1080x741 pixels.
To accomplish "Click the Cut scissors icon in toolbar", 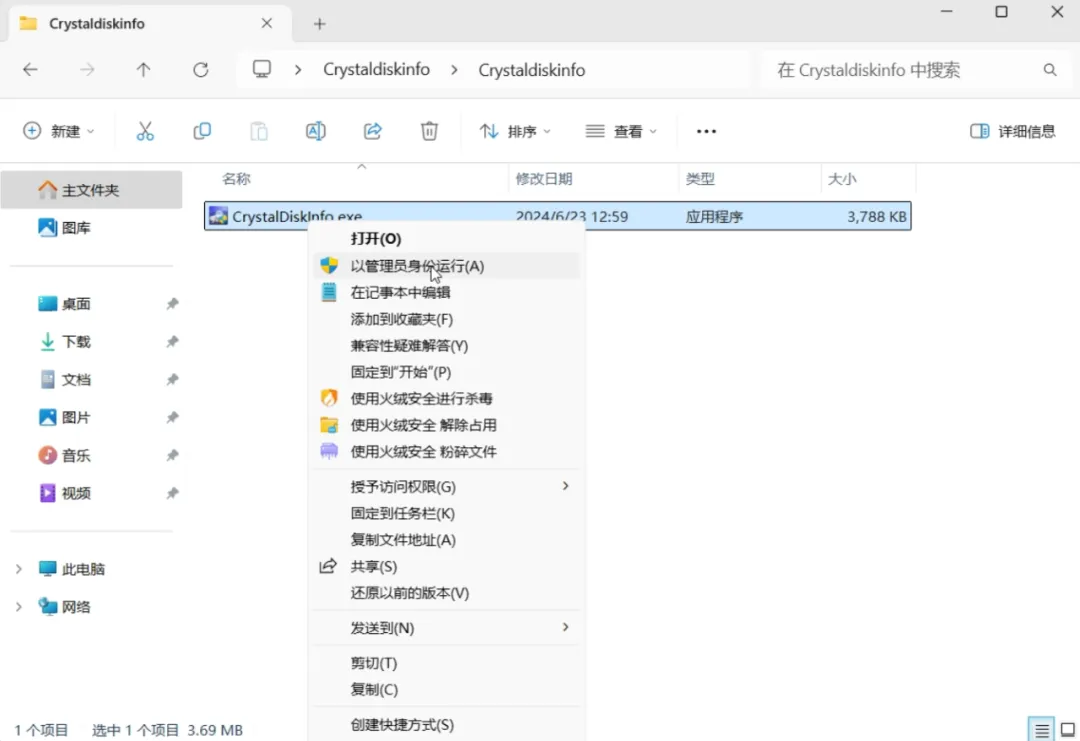I will pos(145,131).
